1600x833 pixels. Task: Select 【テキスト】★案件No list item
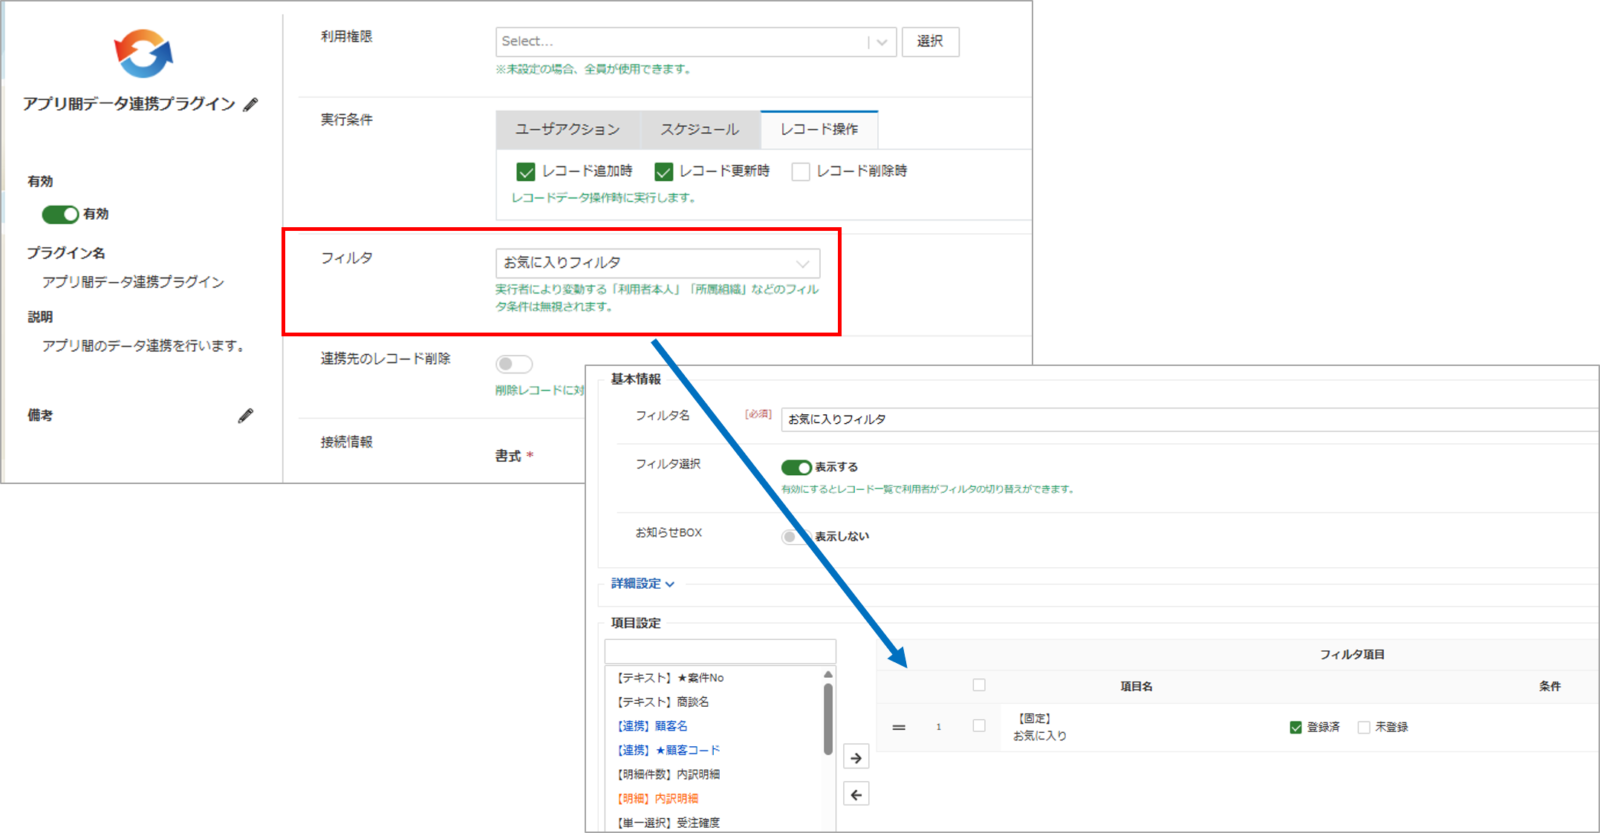(669, 678)
